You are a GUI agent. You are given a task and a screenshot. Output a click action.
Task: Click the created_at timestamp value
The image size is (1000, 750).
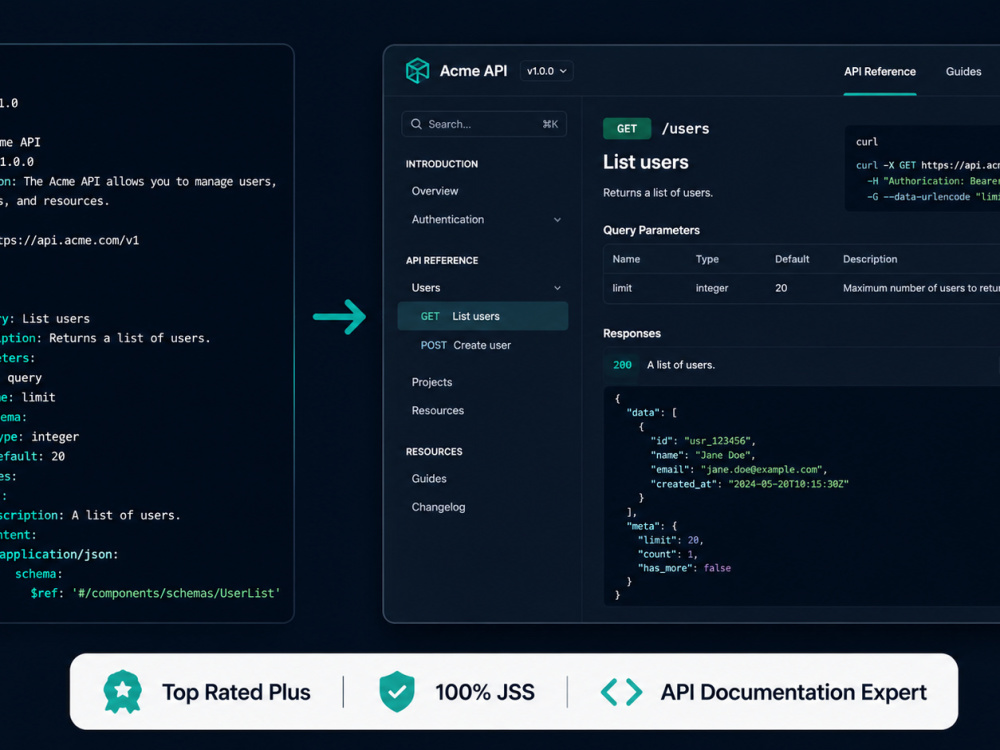click(788, 484)
